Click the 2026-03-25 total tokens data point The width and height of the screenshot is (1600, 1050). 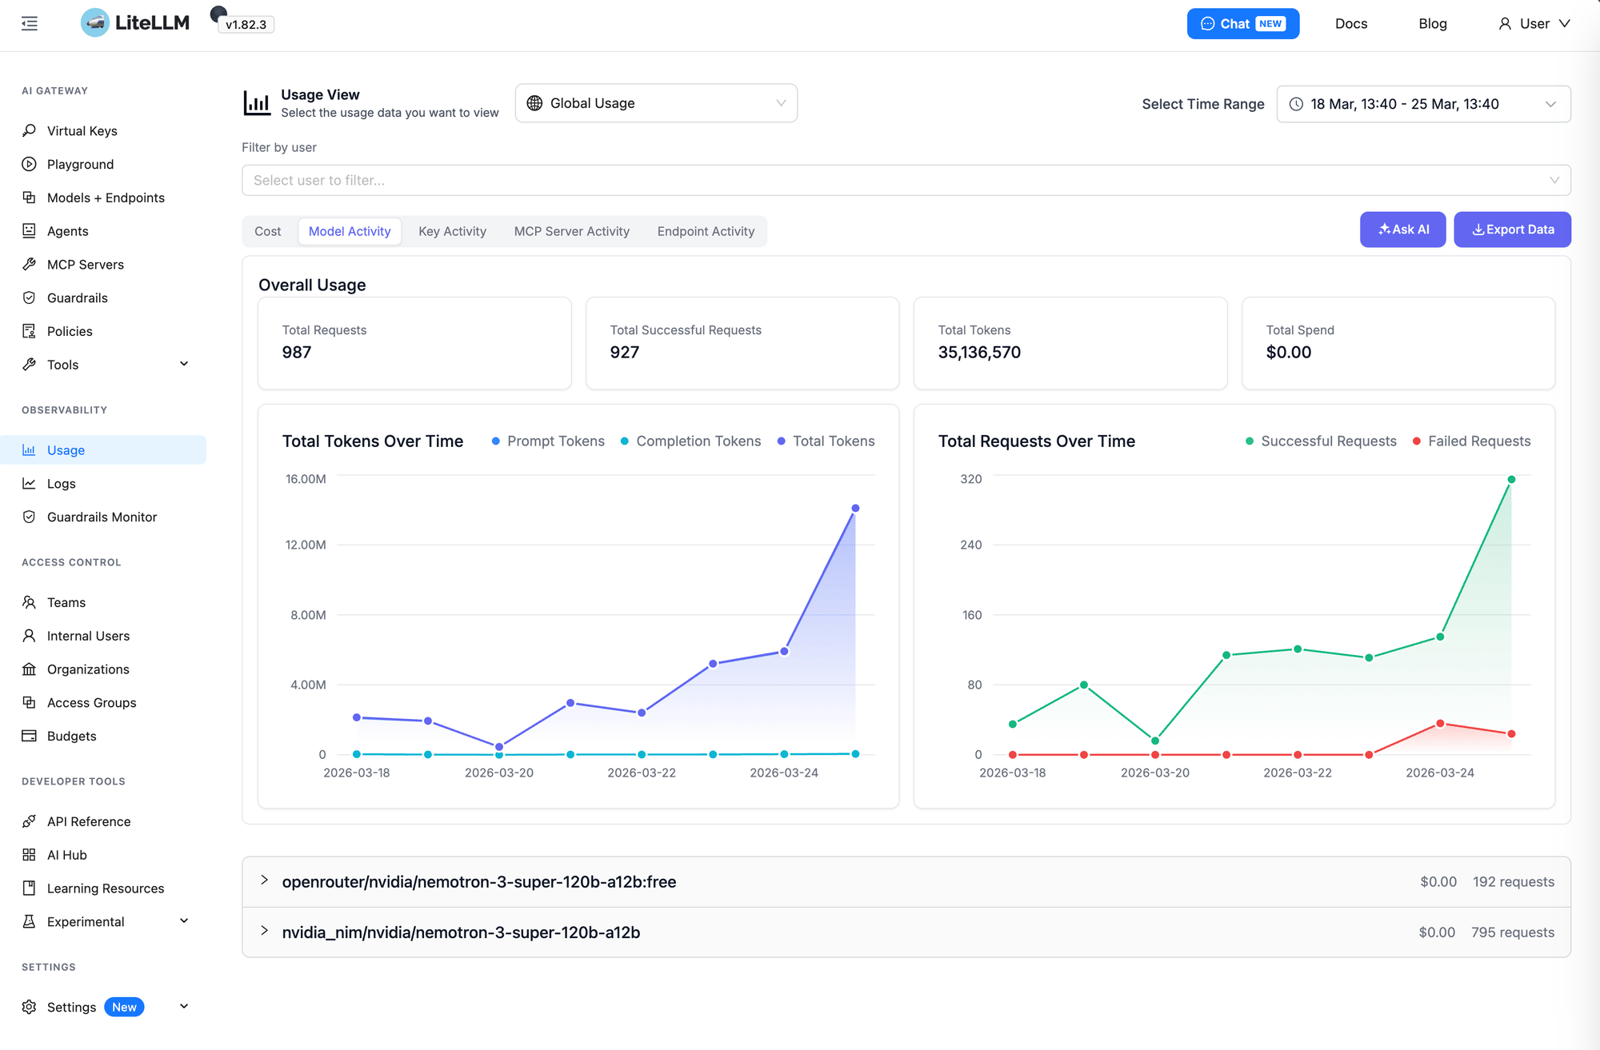point(855,508)
